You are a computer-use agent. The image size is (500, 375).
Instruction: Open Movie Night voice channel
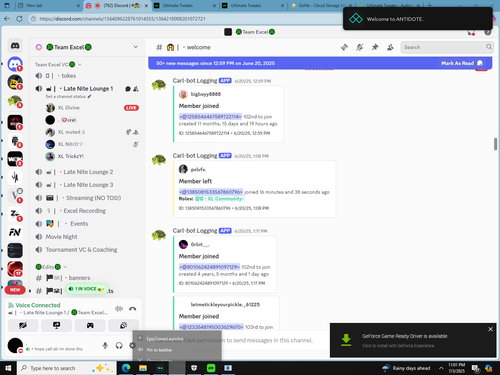pyautogui.click(x=87, y=237)
